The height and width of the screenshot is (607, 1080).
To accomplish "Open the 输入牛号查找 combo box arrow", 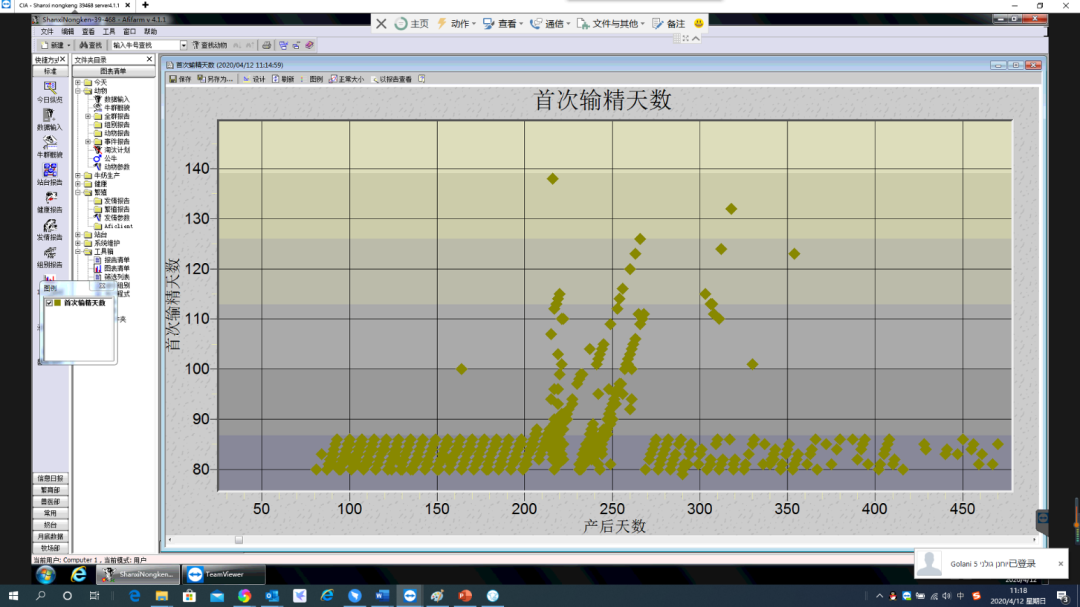I will tap(184, 45).
